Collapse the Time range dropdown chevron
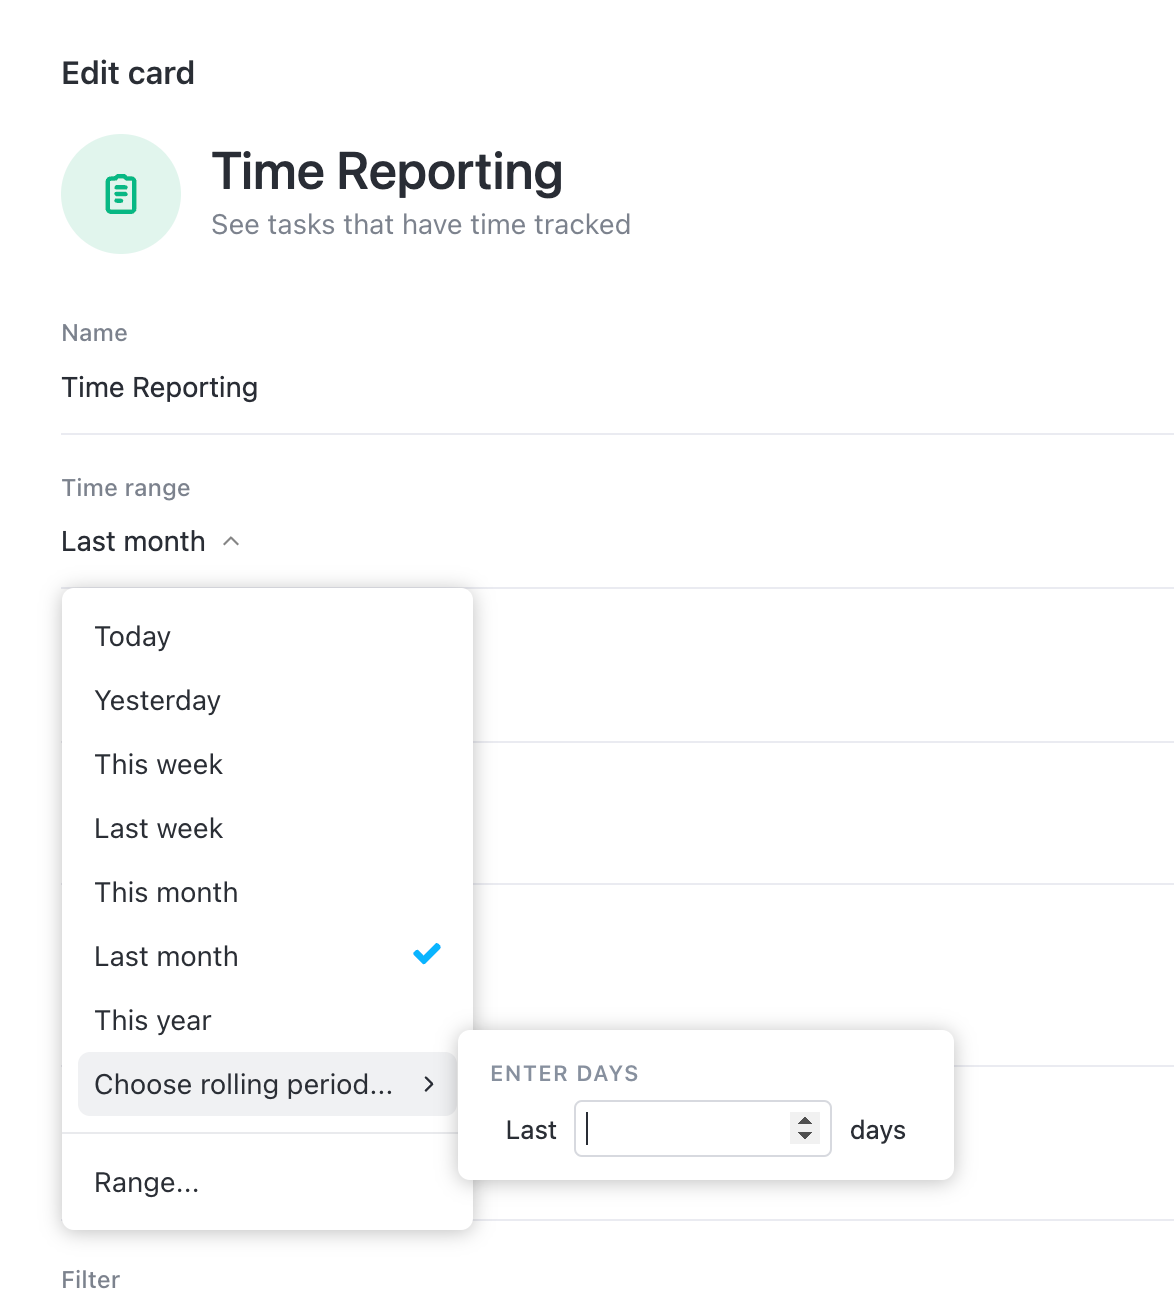Viewport: 1174px width, 1310px height. point(231,541)
